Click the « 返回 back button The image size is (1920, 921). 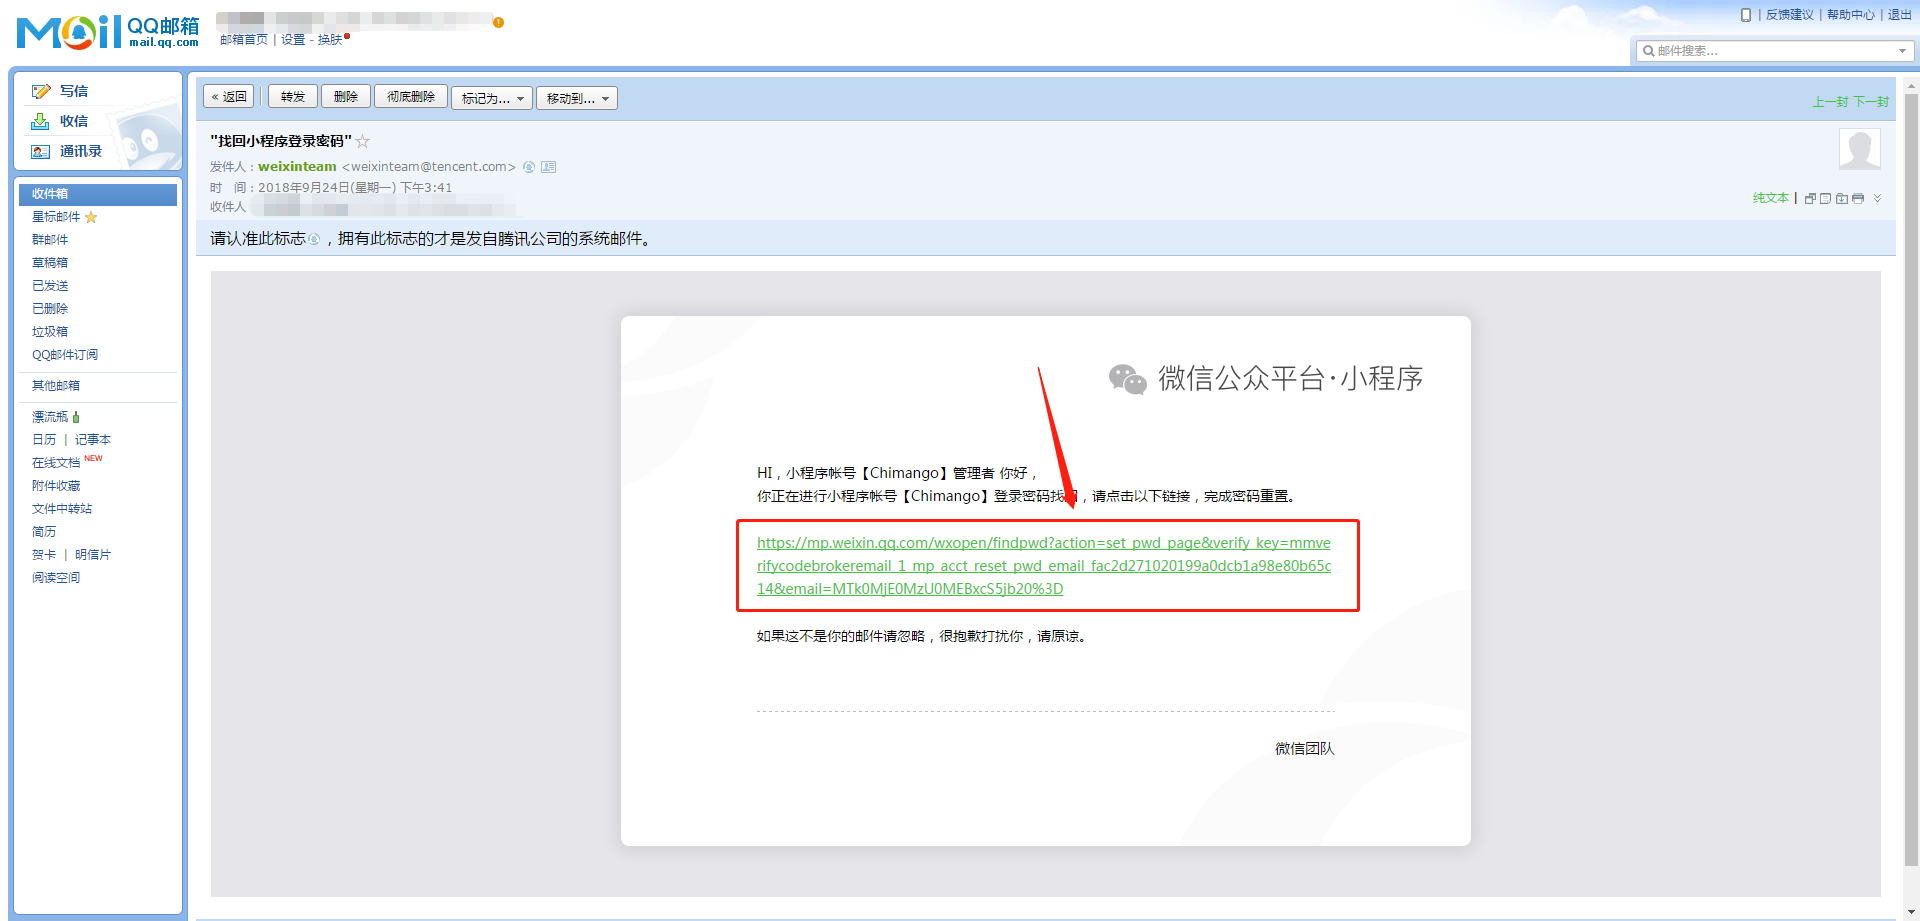229,97
